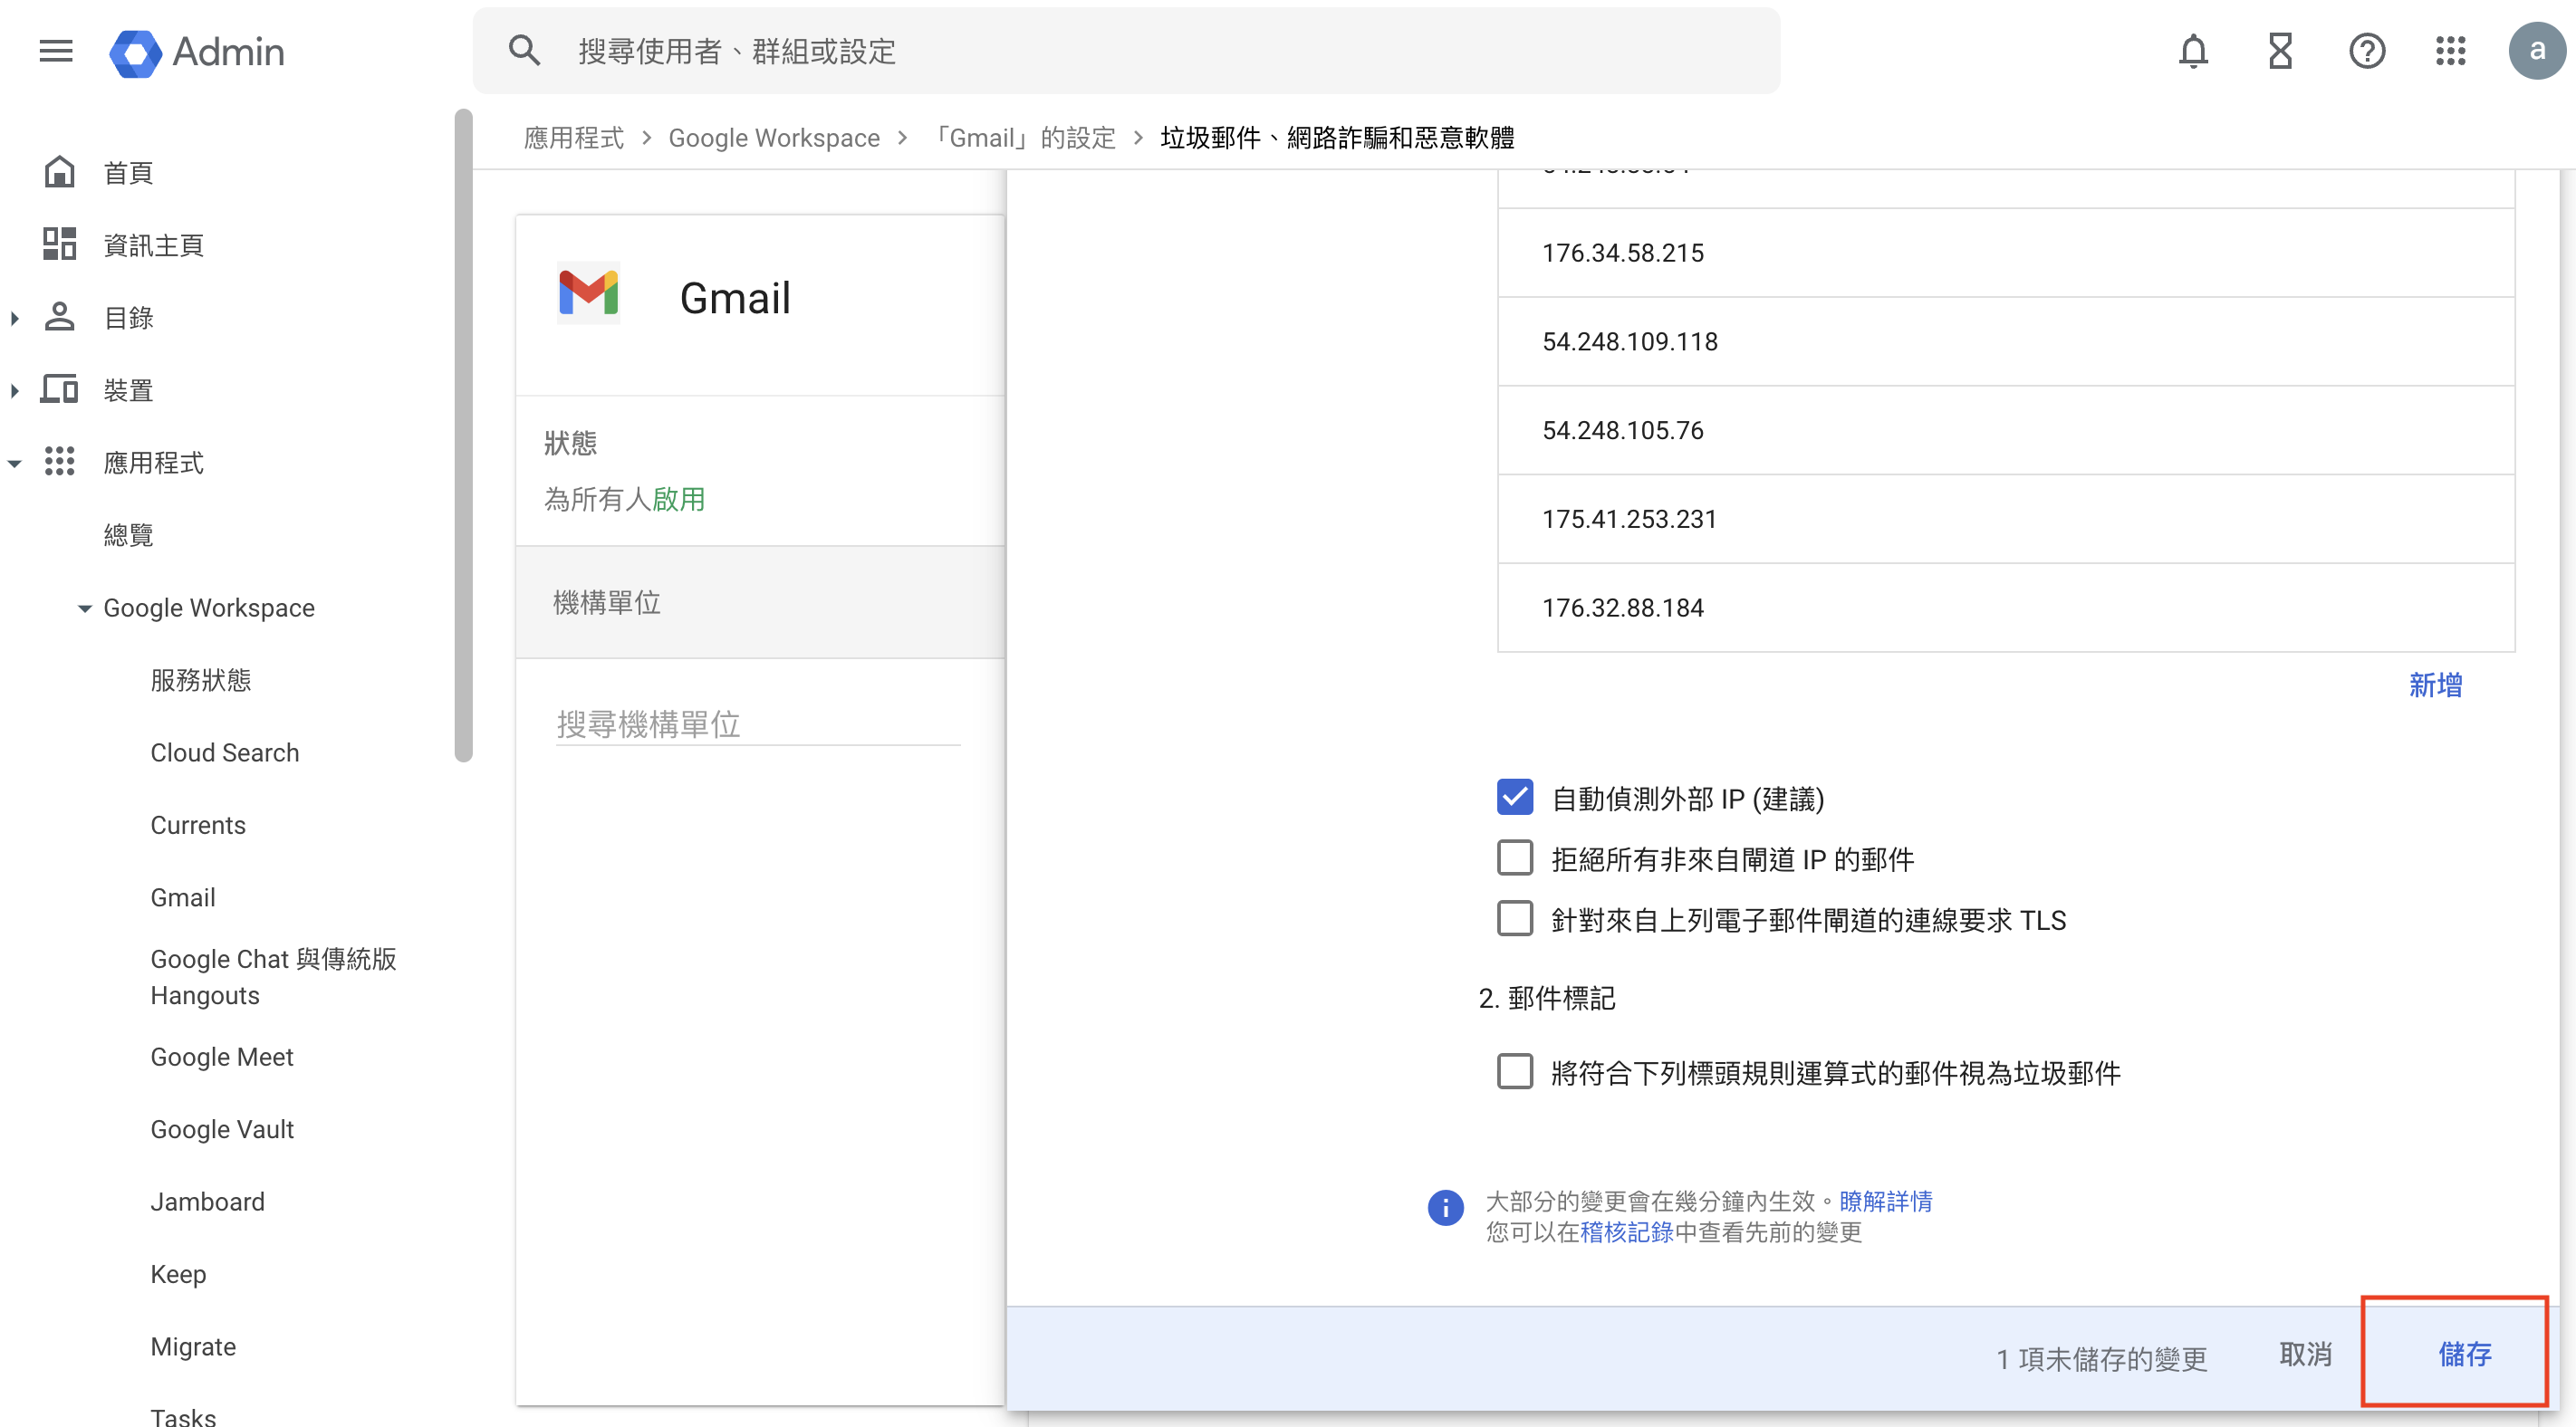Click the home icon beside 首頁

pyautogui.click(x=59, y=172)
